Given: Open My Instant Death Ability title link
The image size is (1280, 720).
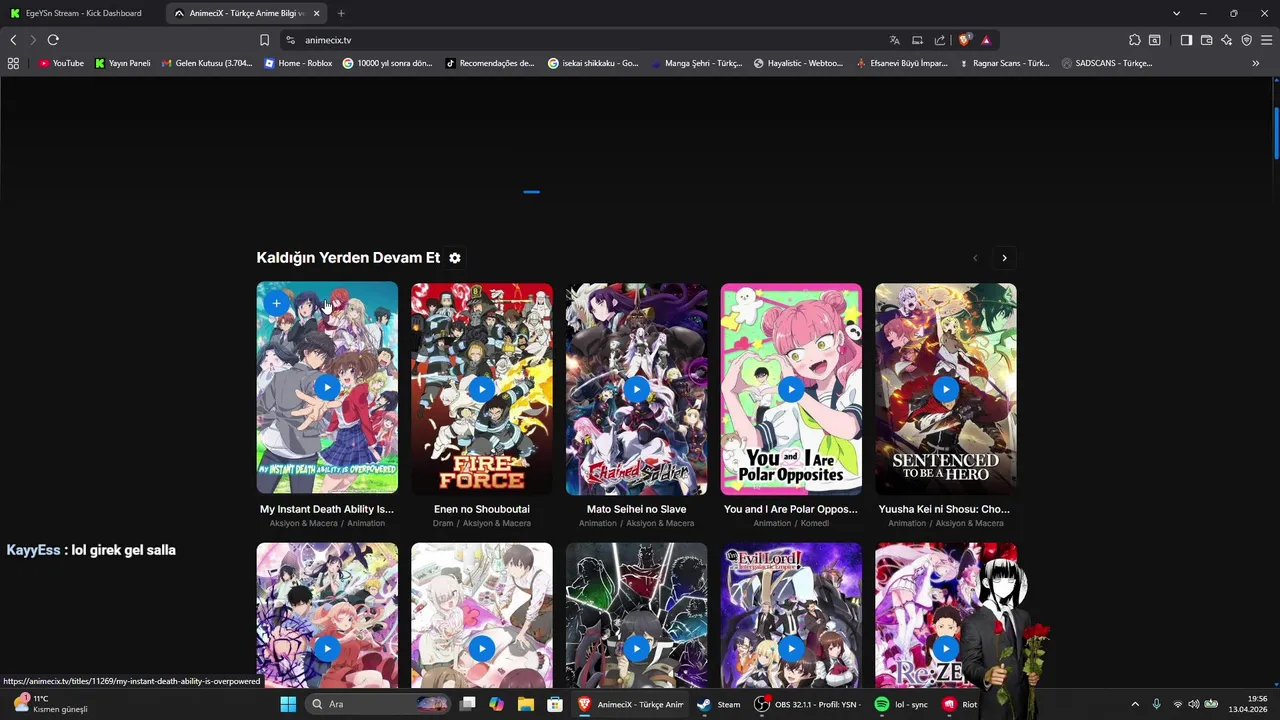Looking at the screenshot, I should (327, 509).
